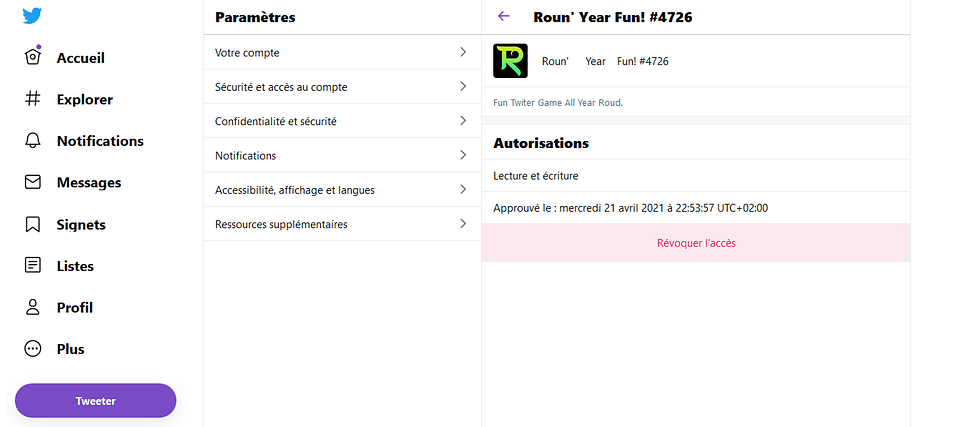The height and width of the screenshot is (427, 958).
Task: Expand Confidentialité et sécurité chevron
Action: [x=463, y=121]
